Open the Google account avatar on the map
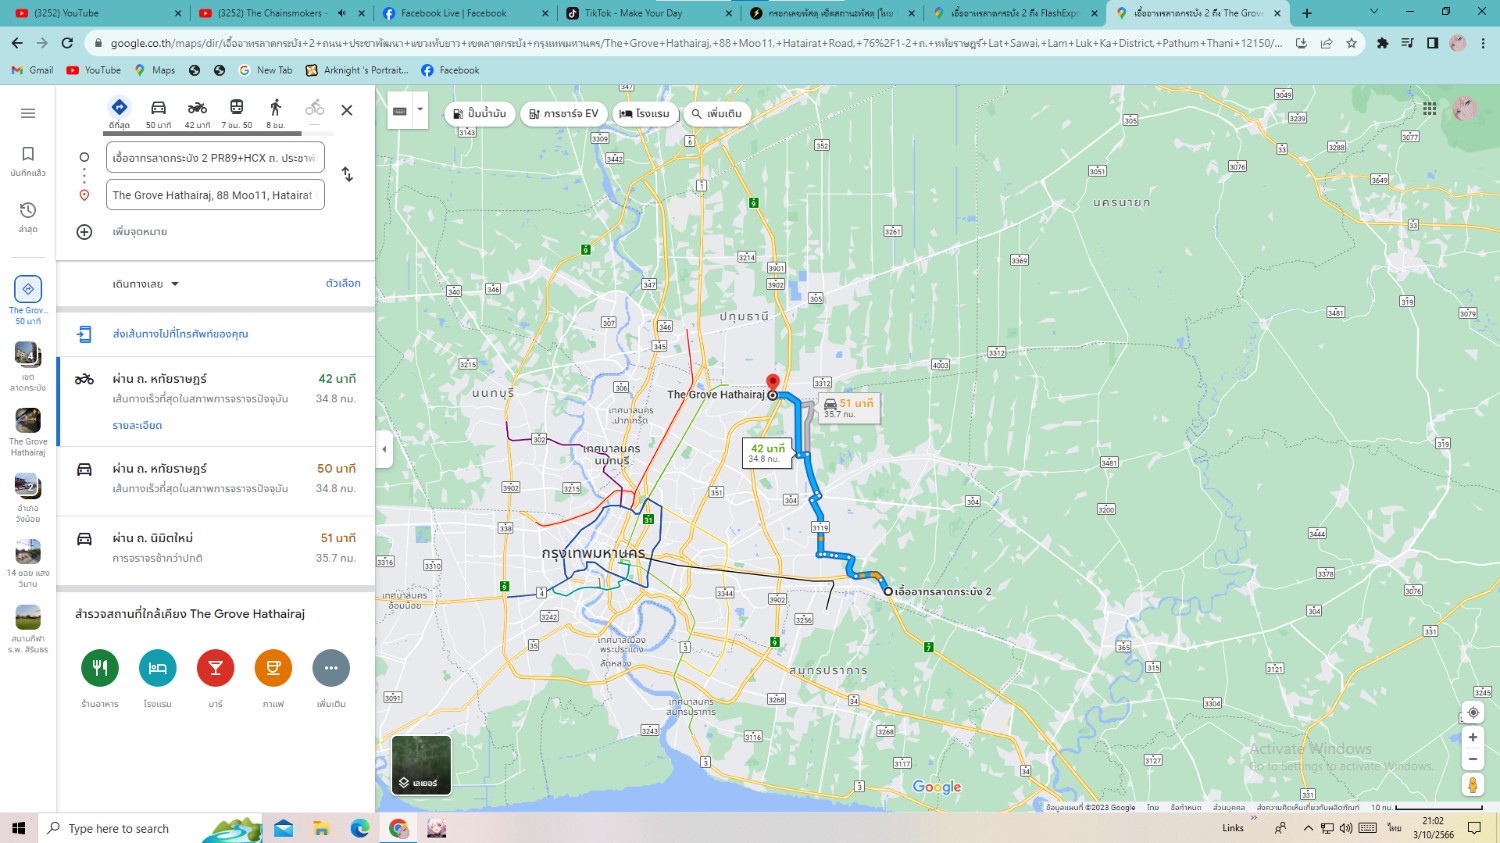 coord(1465,109)
